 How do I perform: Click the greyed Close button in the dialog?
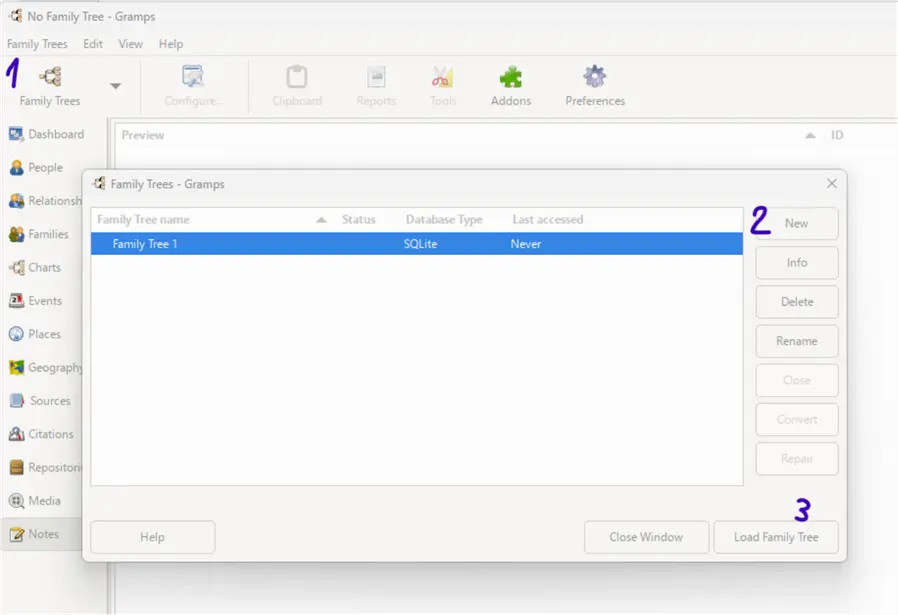click(797, 380)
